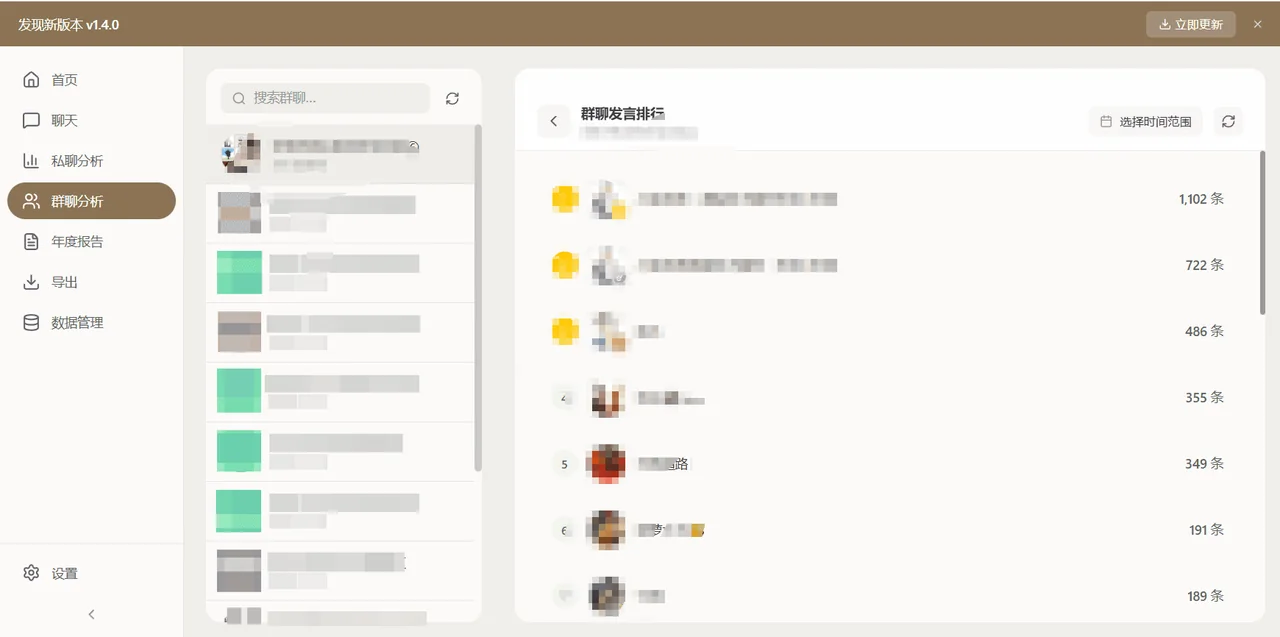Click the gear icon beside 设置
Screen dimensions: 1280x637
31,573
